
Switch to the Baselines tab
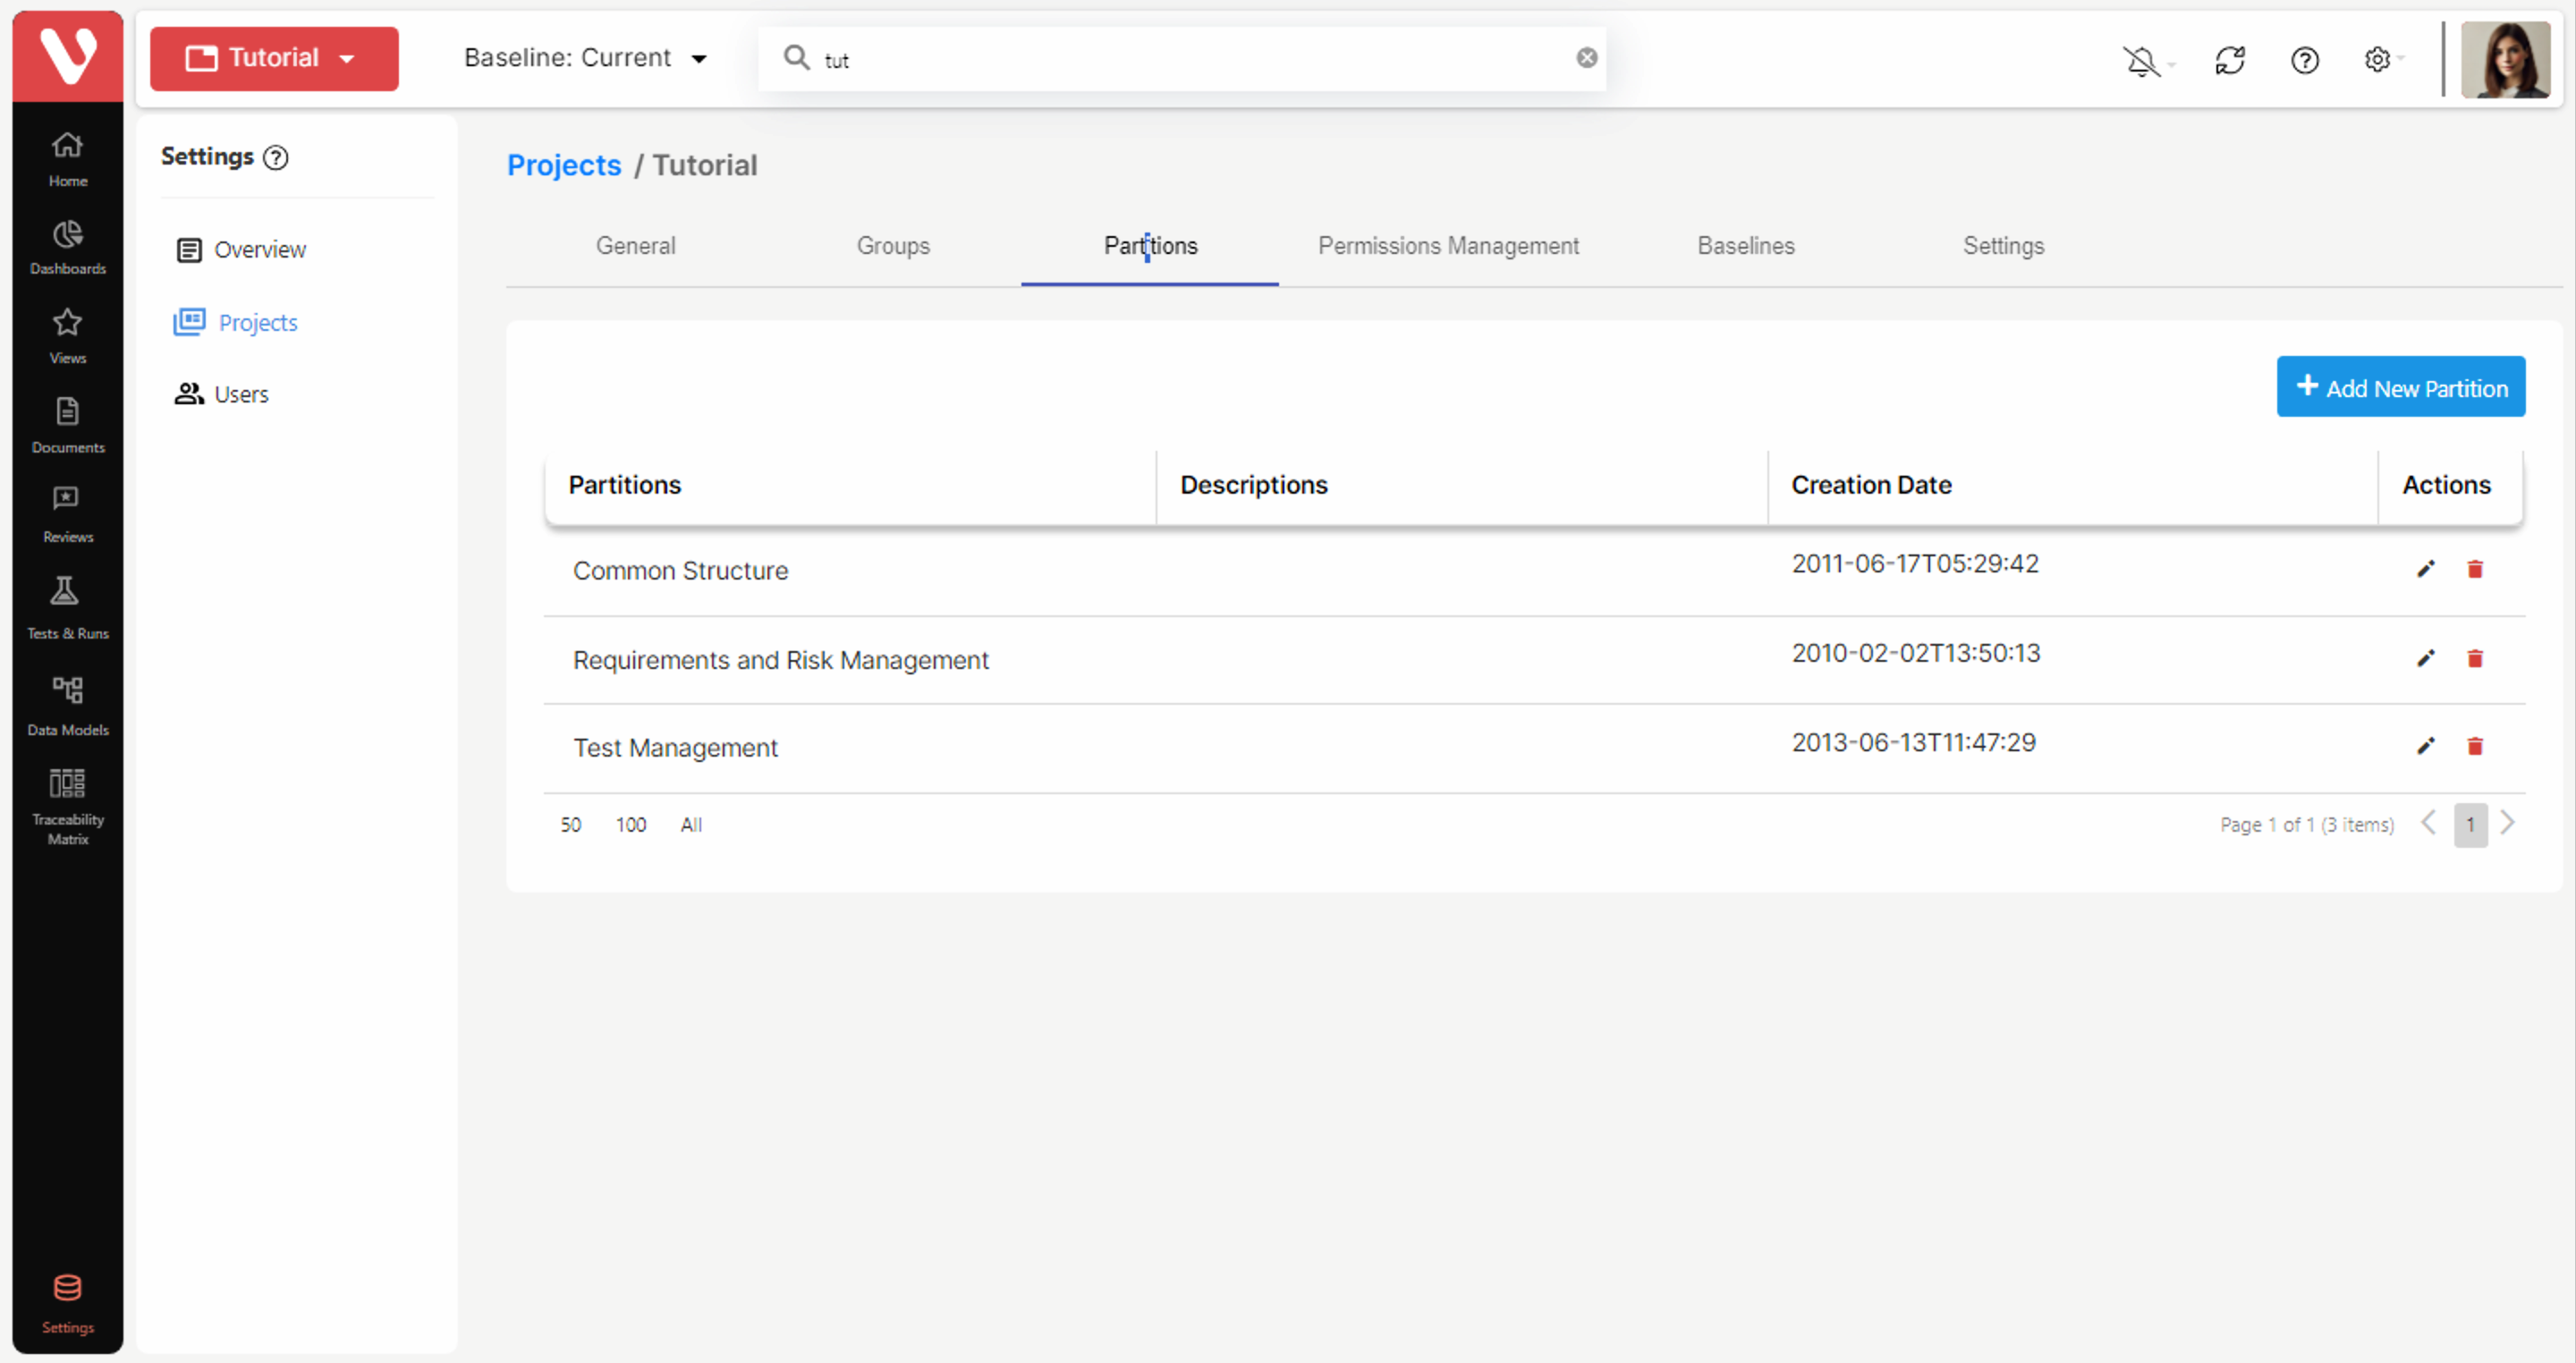pos(1745,246)
